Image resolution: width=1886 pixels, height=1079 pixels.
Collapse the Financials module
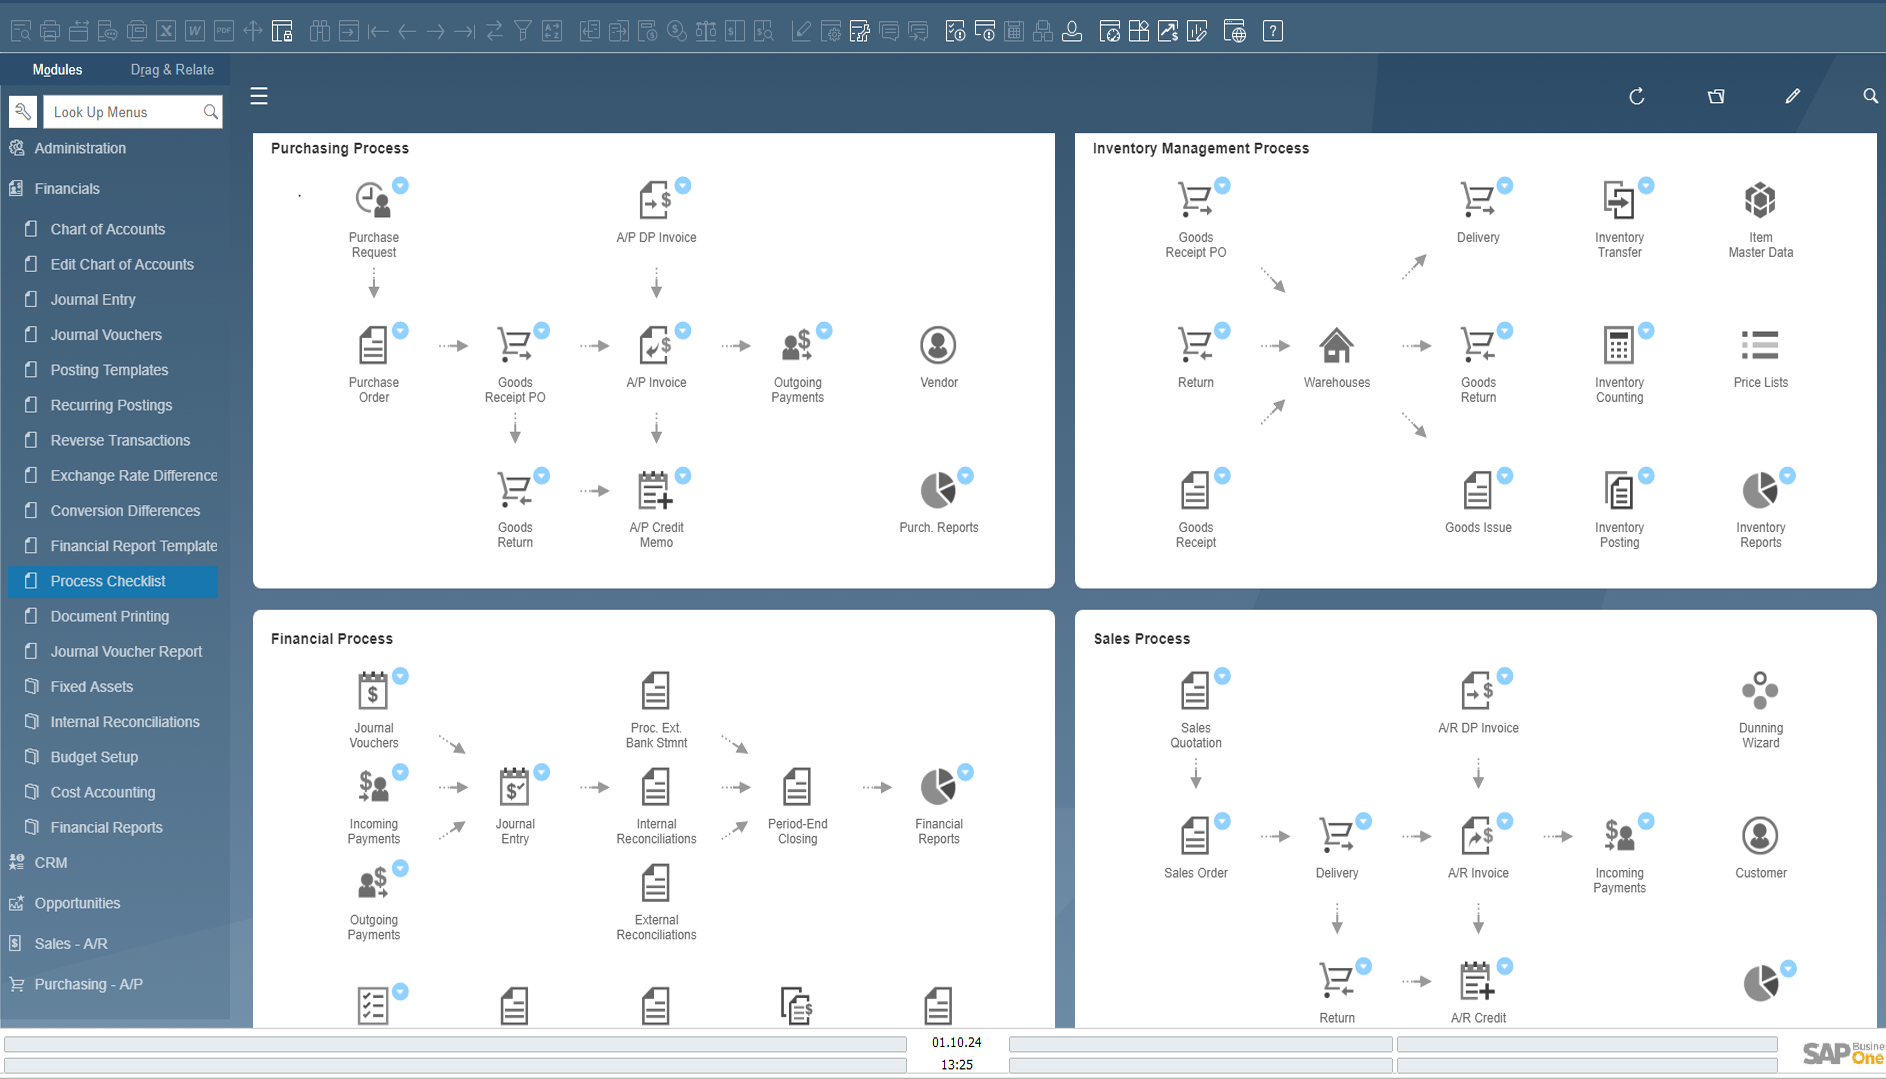(67, 188)
